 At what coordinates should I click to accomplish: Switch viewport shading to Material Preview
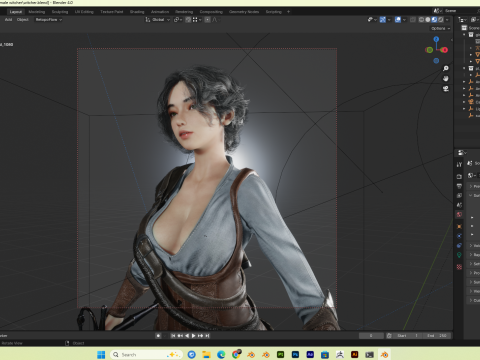tap(434, 20)
